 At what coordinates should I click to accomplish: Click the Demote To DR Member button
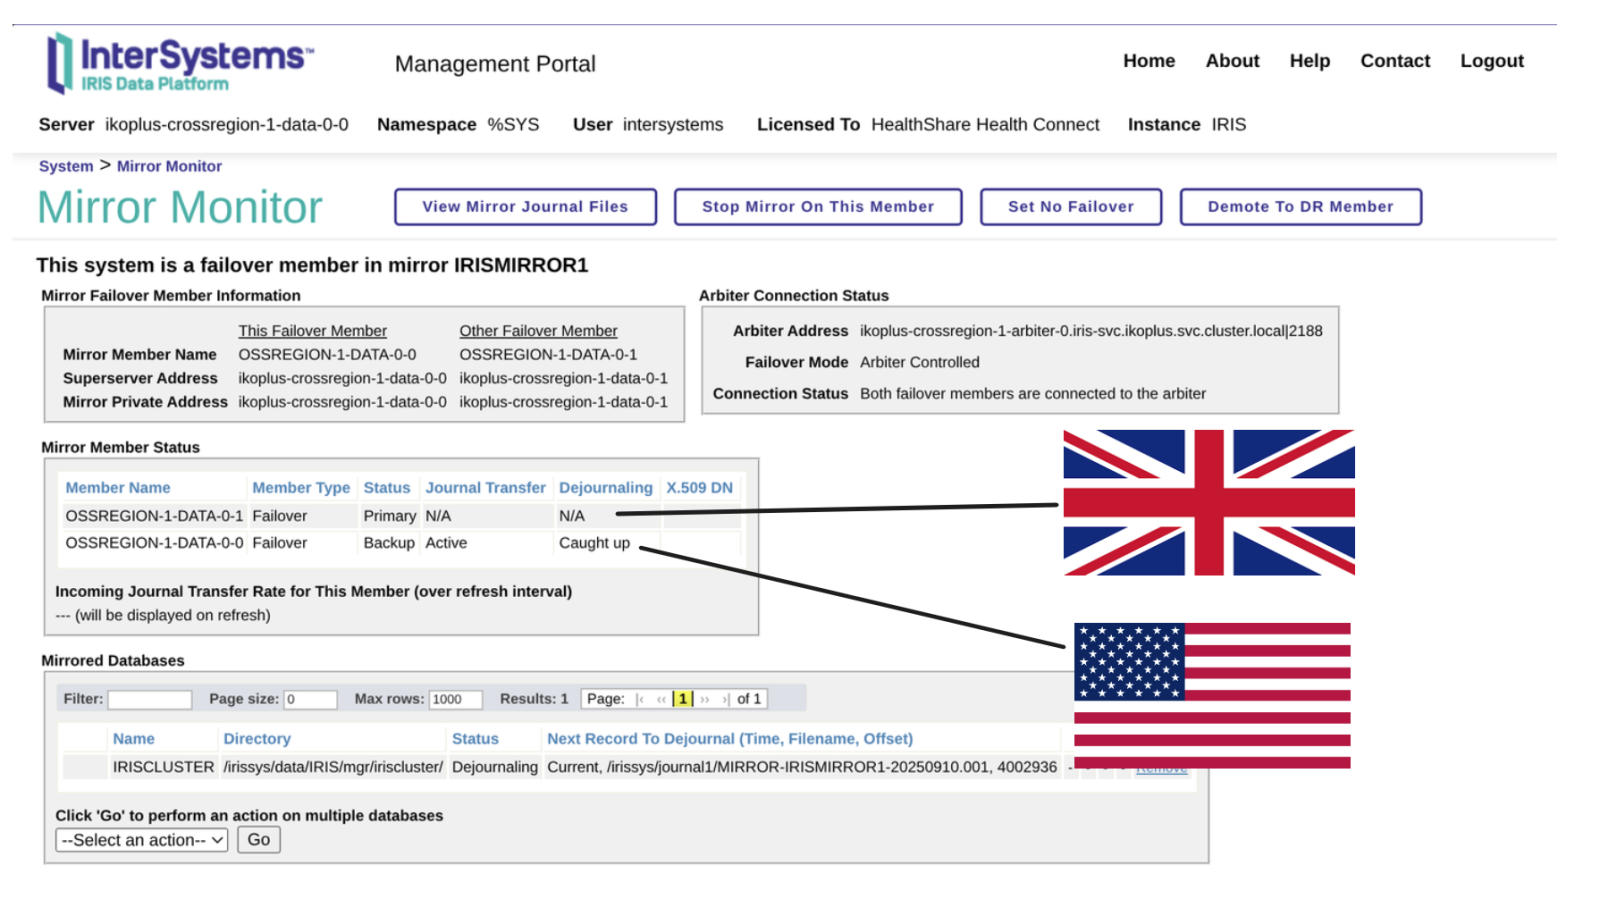click(1300, 207)
